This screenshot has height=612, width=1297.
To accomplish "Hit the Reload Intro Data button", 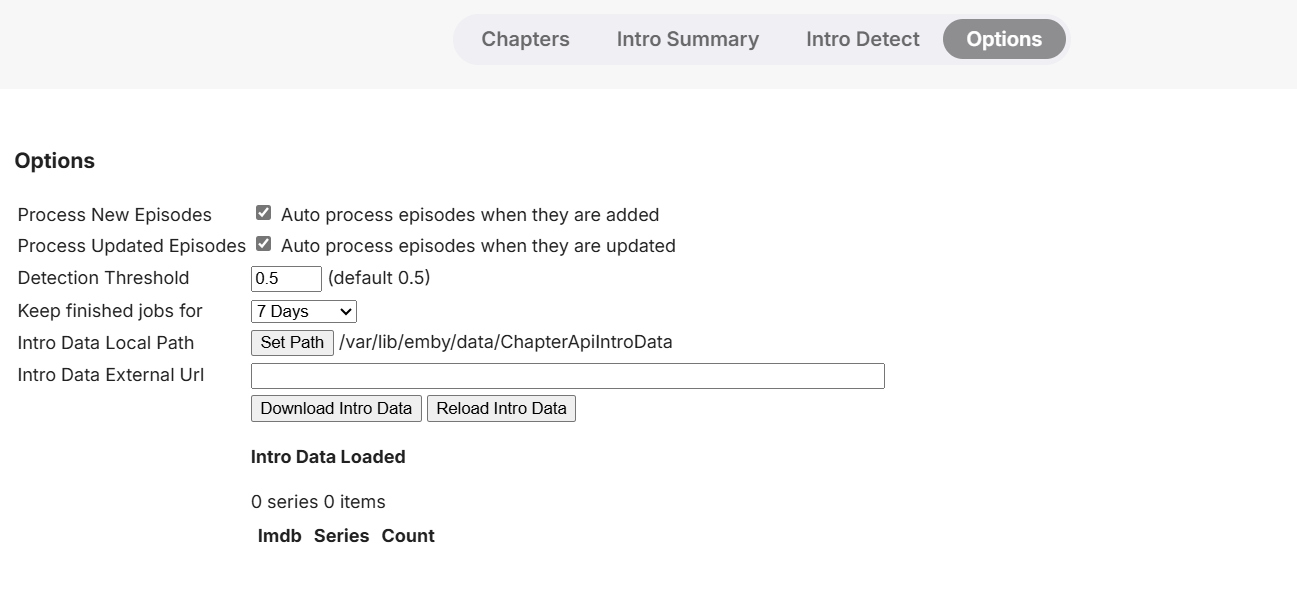I will (x=501, y=408).
